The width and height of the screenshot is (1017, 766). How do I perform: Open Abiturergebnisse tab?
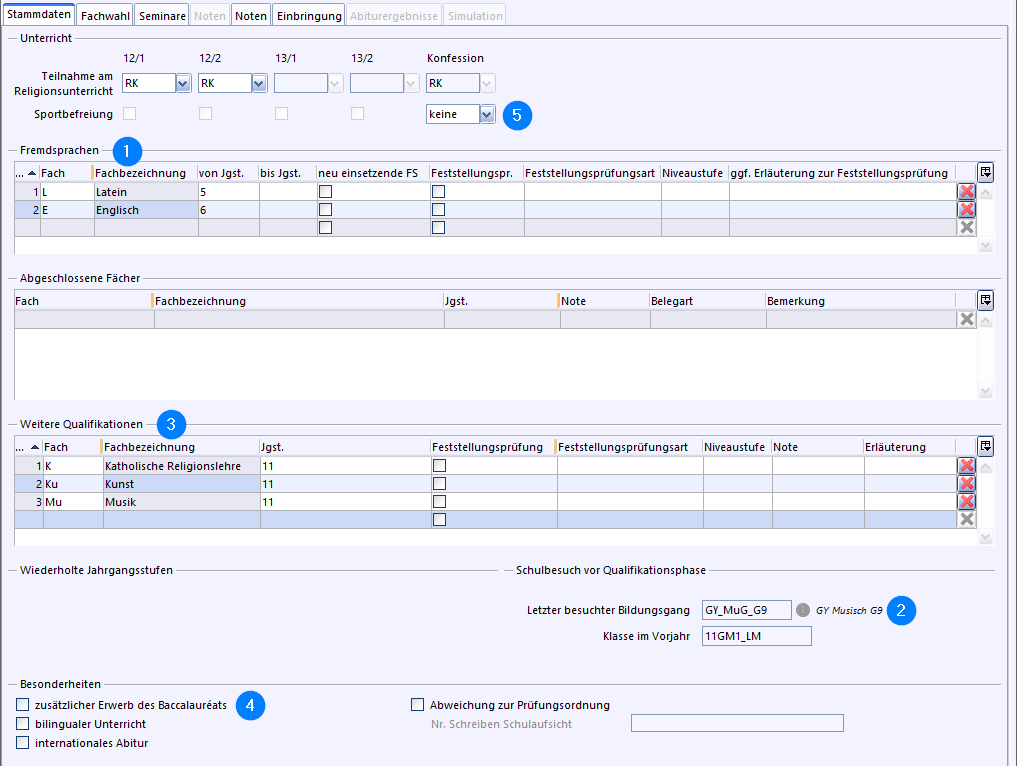point(394,16)
